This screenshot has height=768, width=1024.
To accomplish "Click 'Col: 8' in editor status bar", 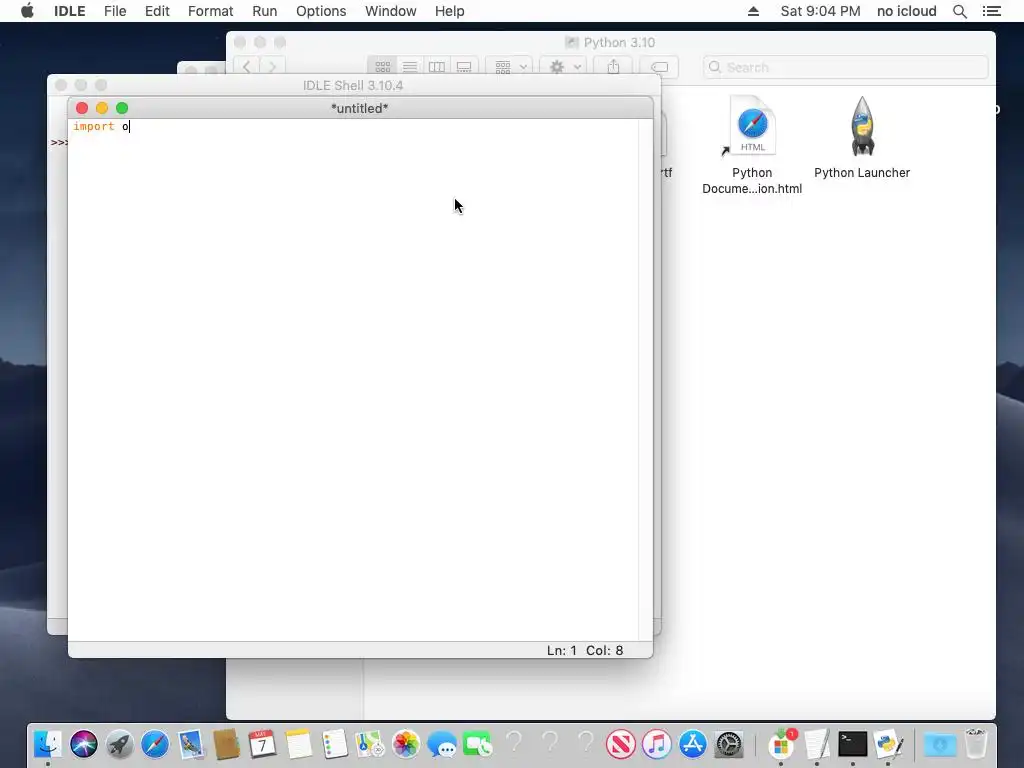I will [604, 650].
